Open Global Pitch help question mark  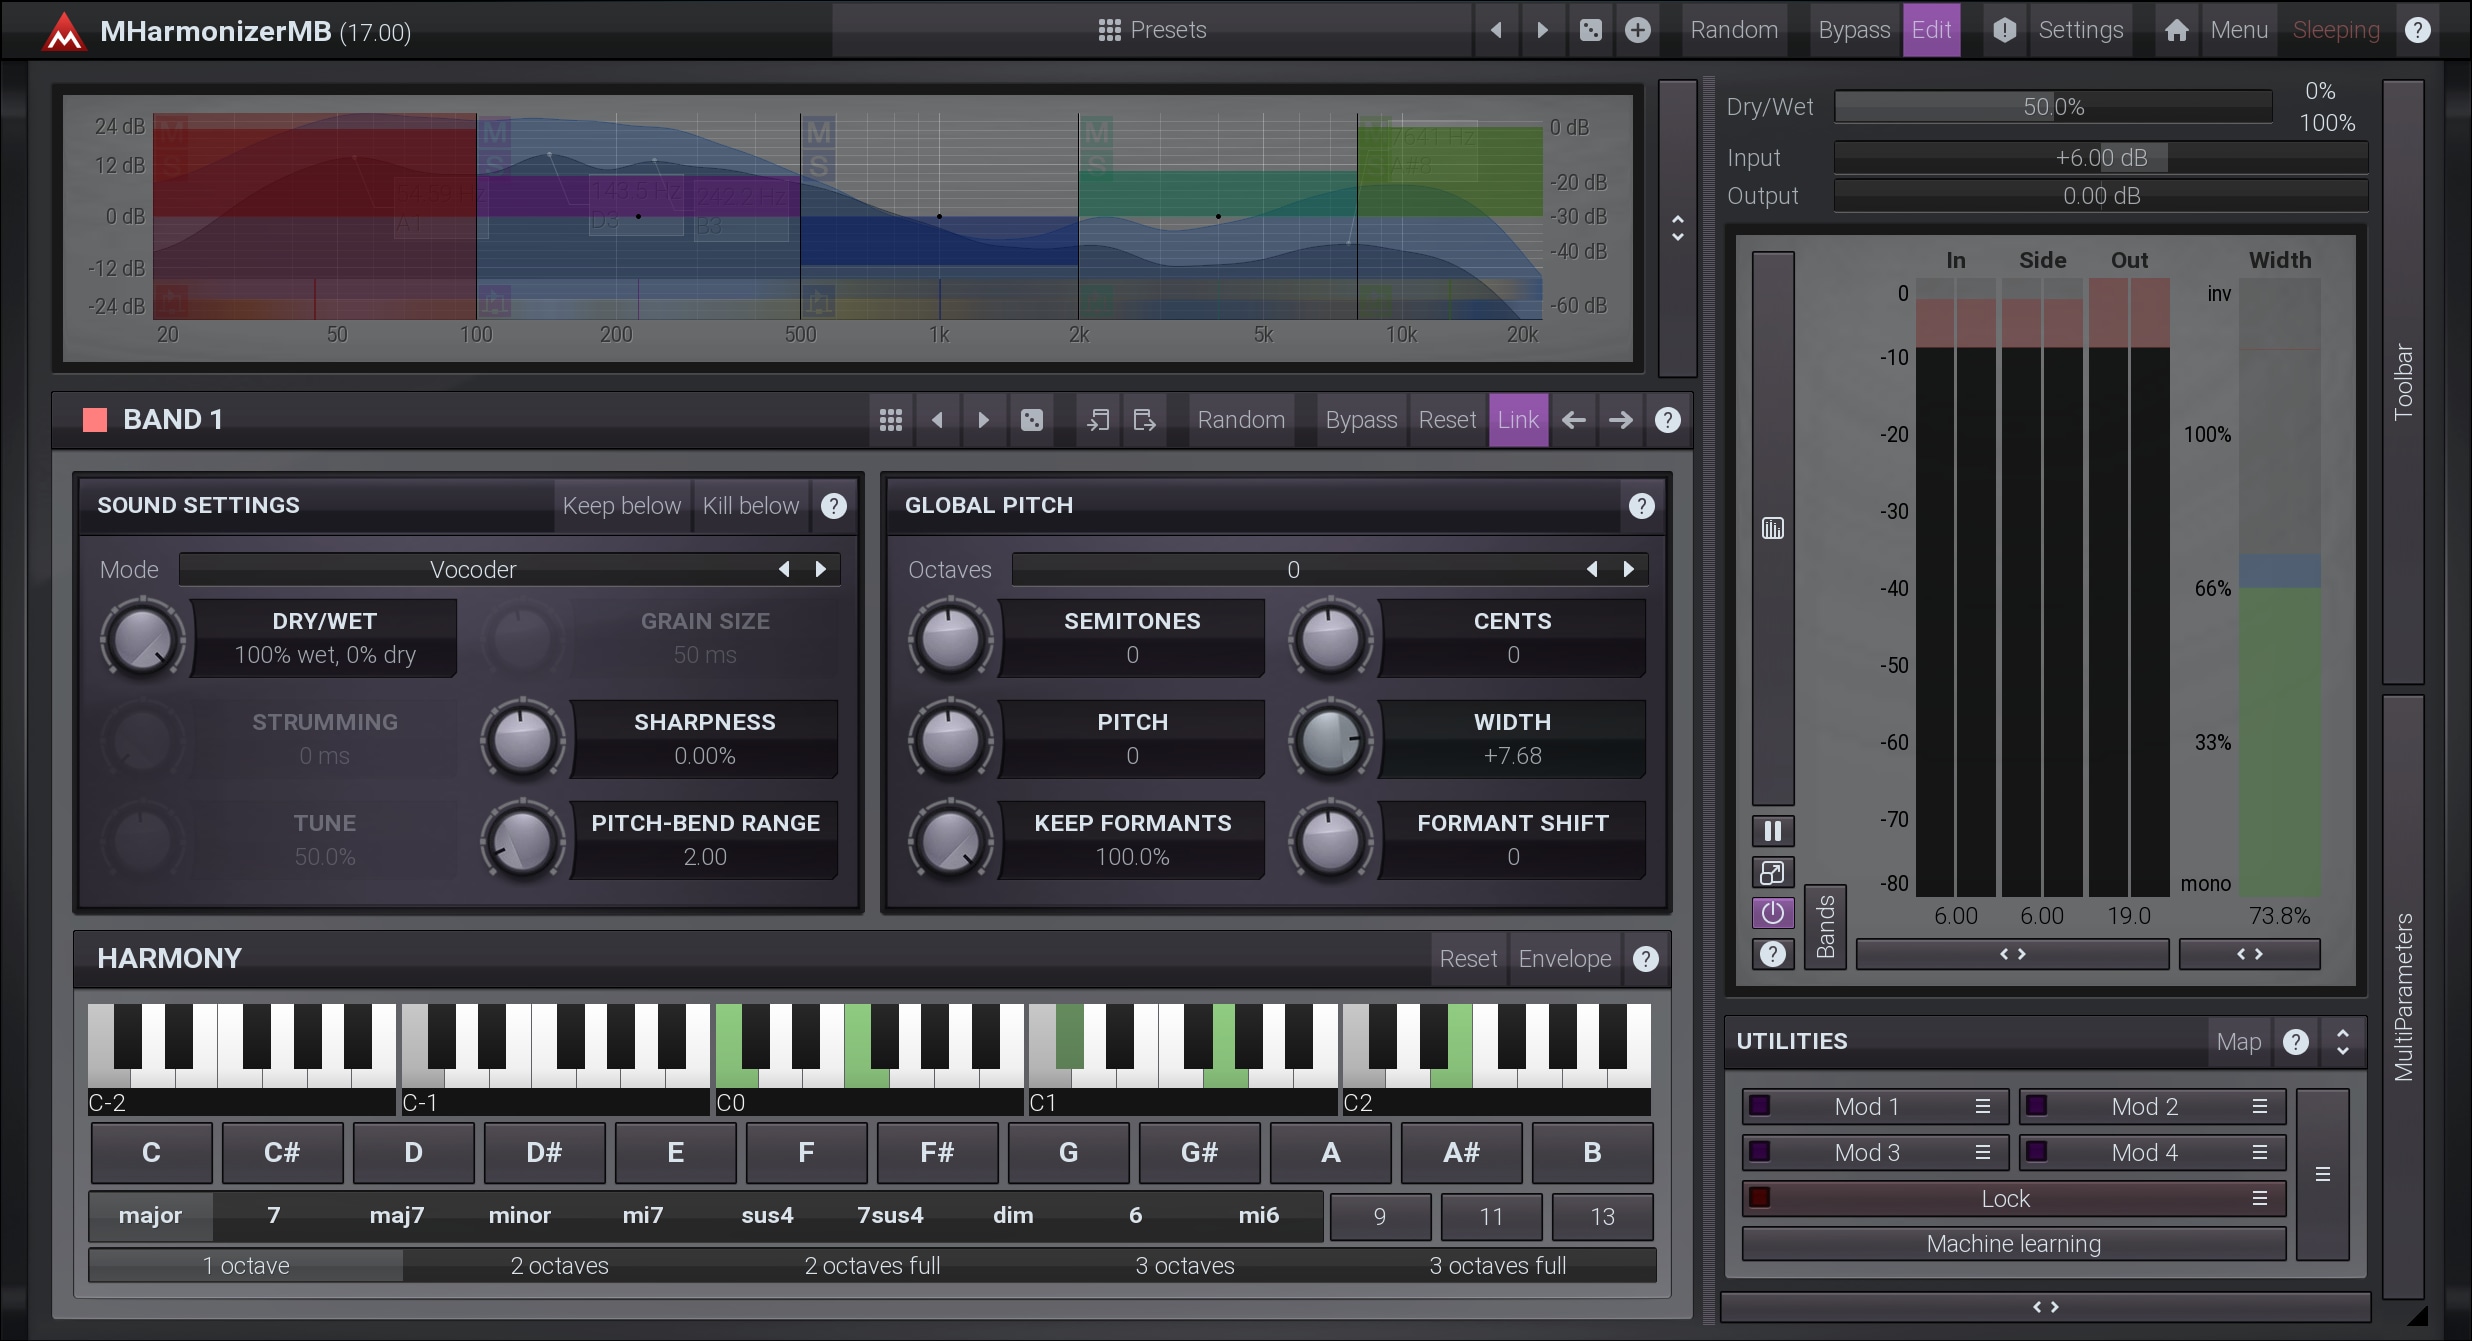coord(1641,506)
